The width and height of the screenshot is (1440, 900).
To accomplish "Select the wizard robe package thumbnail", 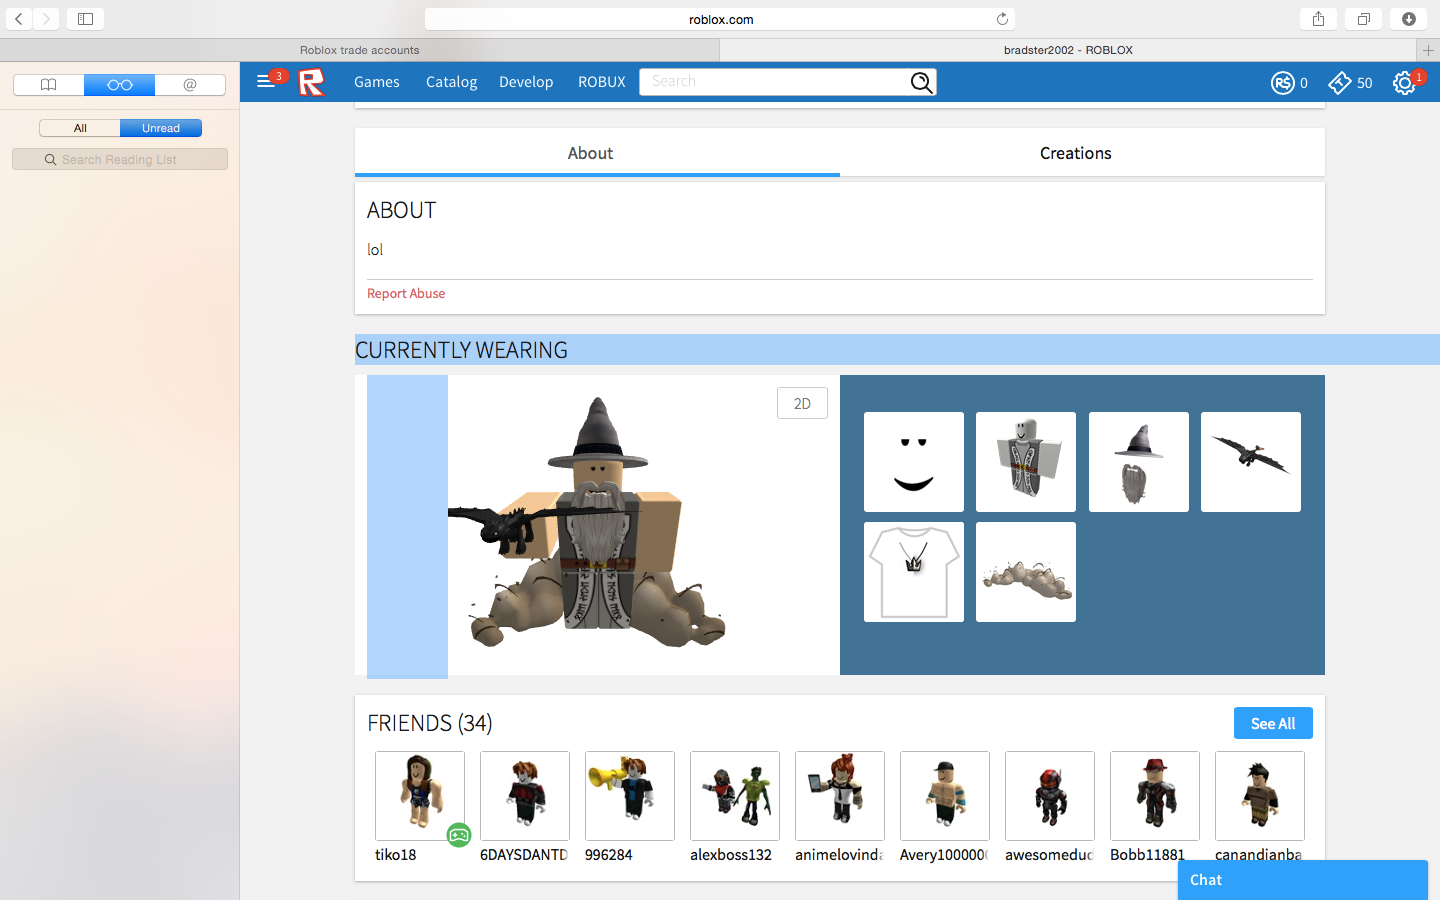I will (1026, 462).
